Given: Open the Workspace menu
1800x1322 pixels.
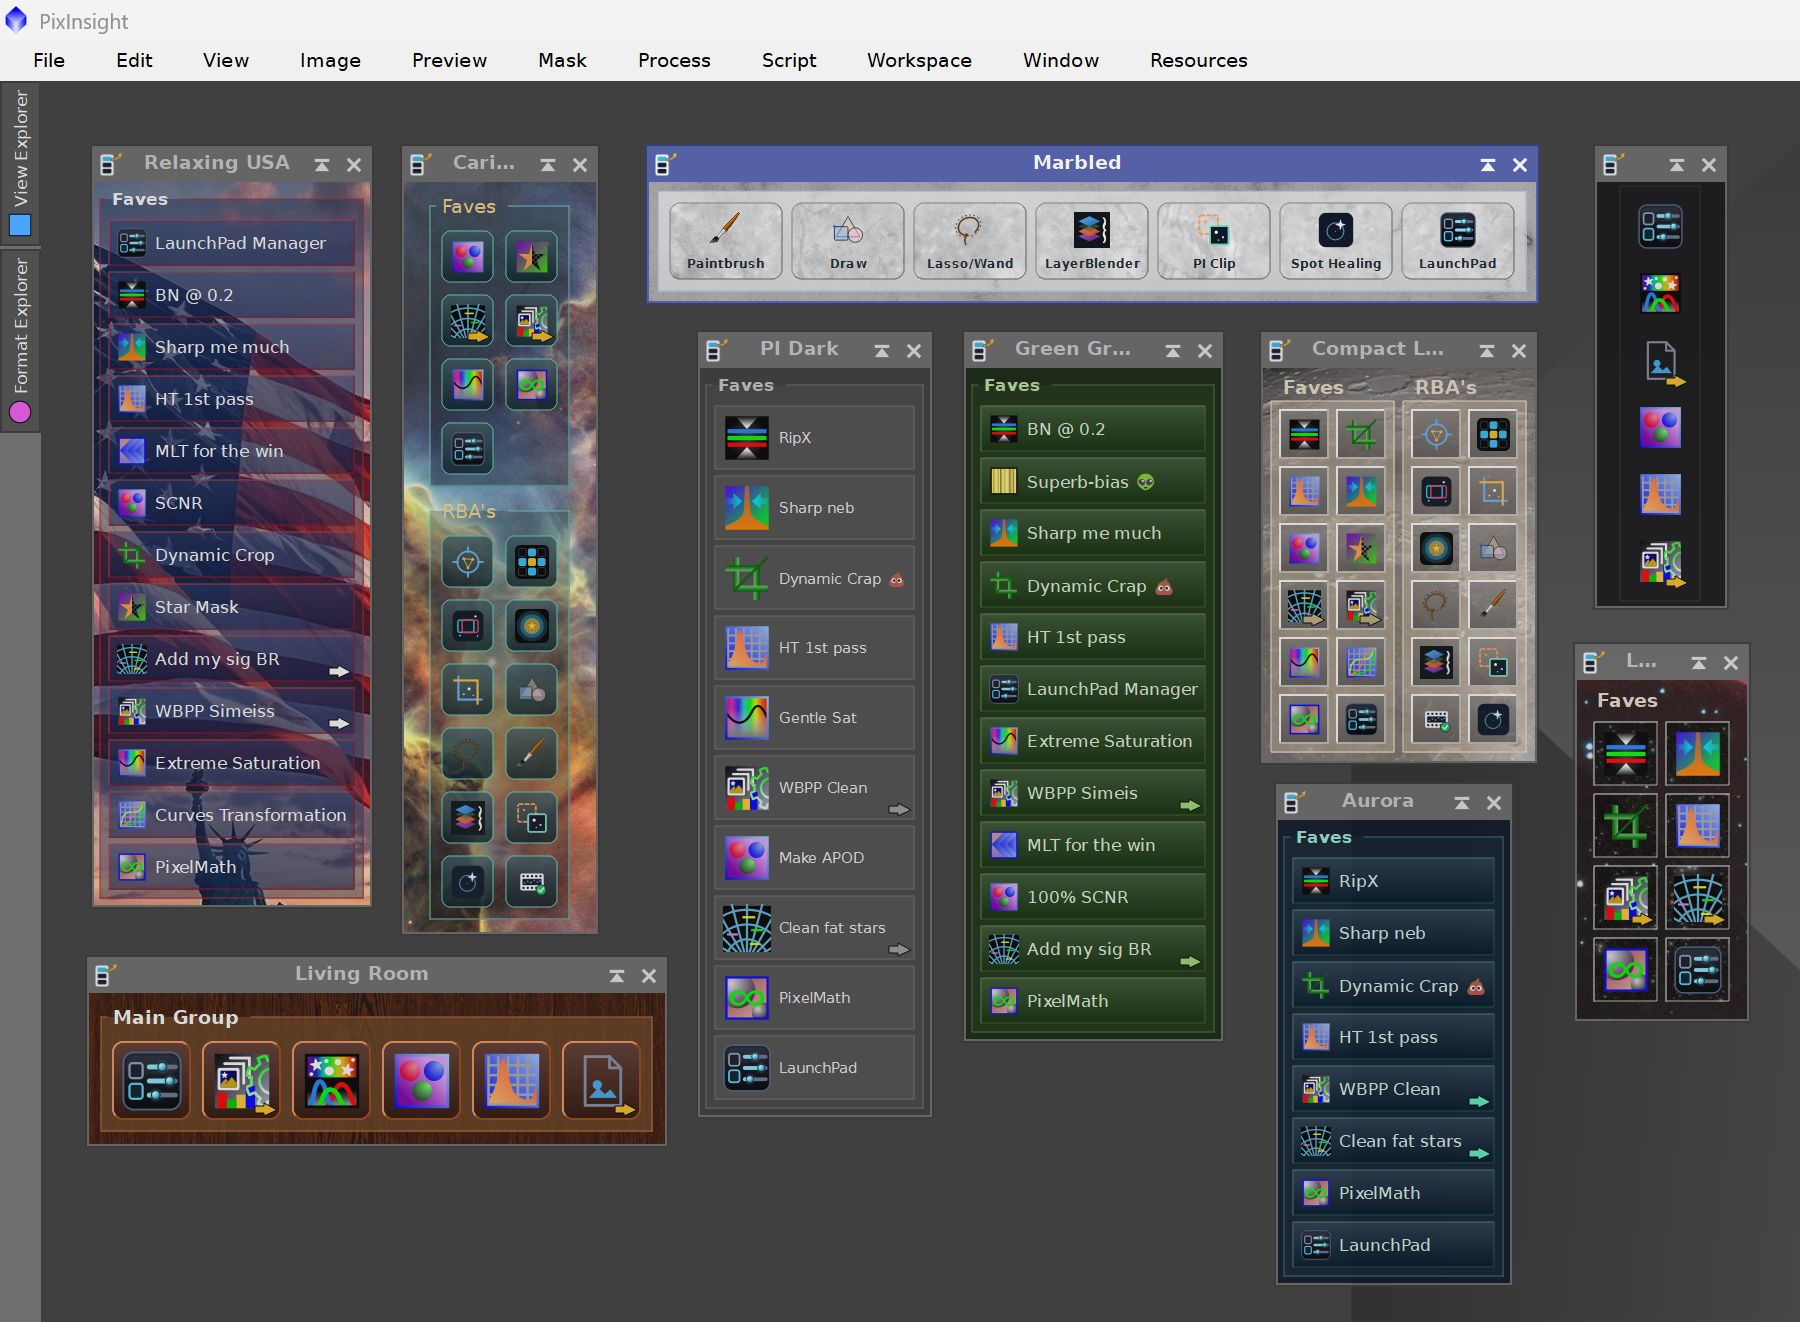Looking at the screenshot, I should point(919,60).
